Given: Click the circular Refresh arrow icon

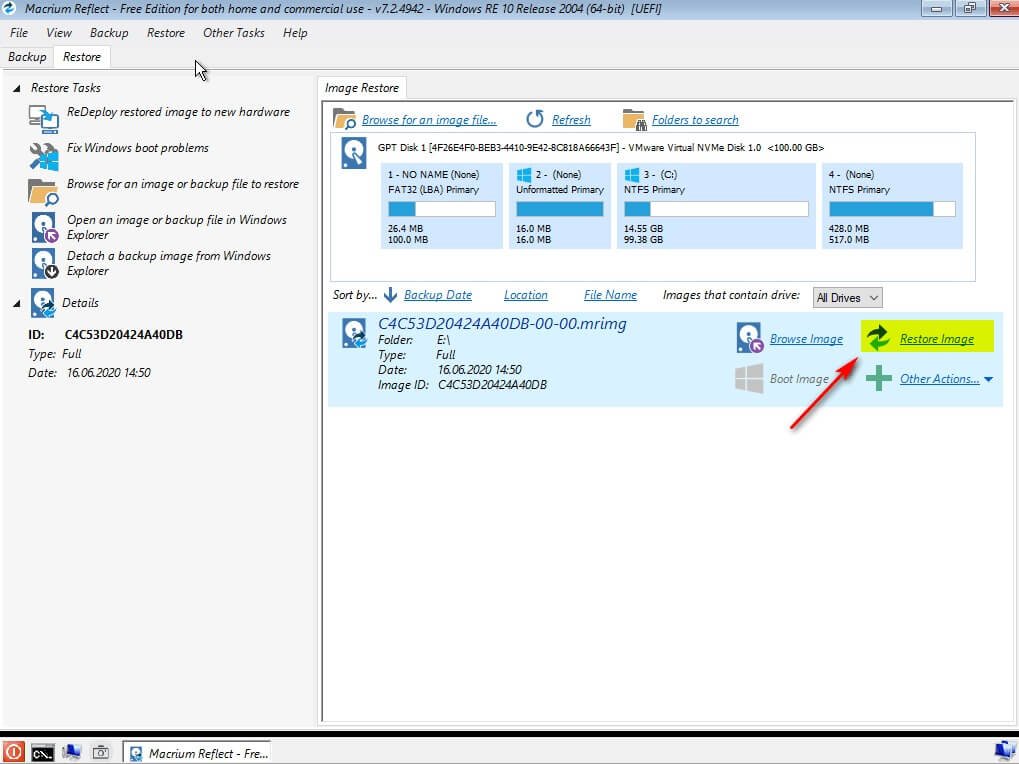Looking at the screenshot, I should 535,119.
